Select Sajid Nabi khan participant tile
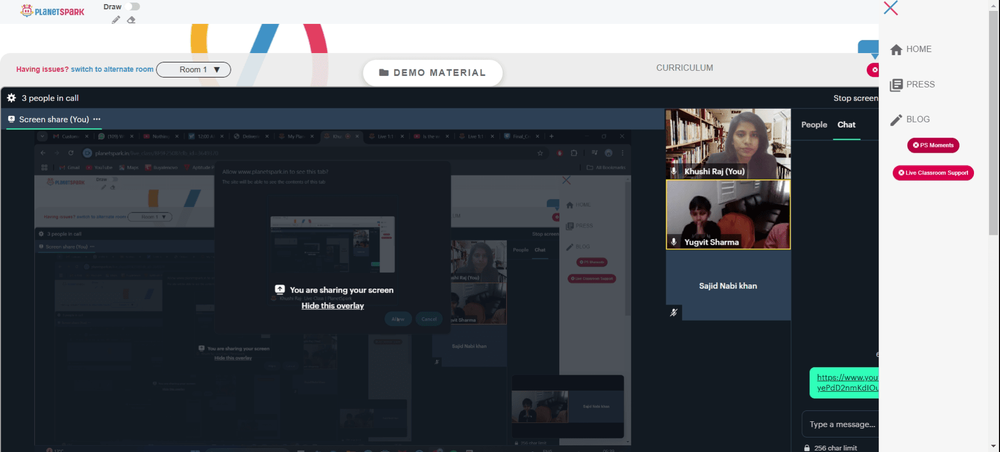 coord(728,286)
